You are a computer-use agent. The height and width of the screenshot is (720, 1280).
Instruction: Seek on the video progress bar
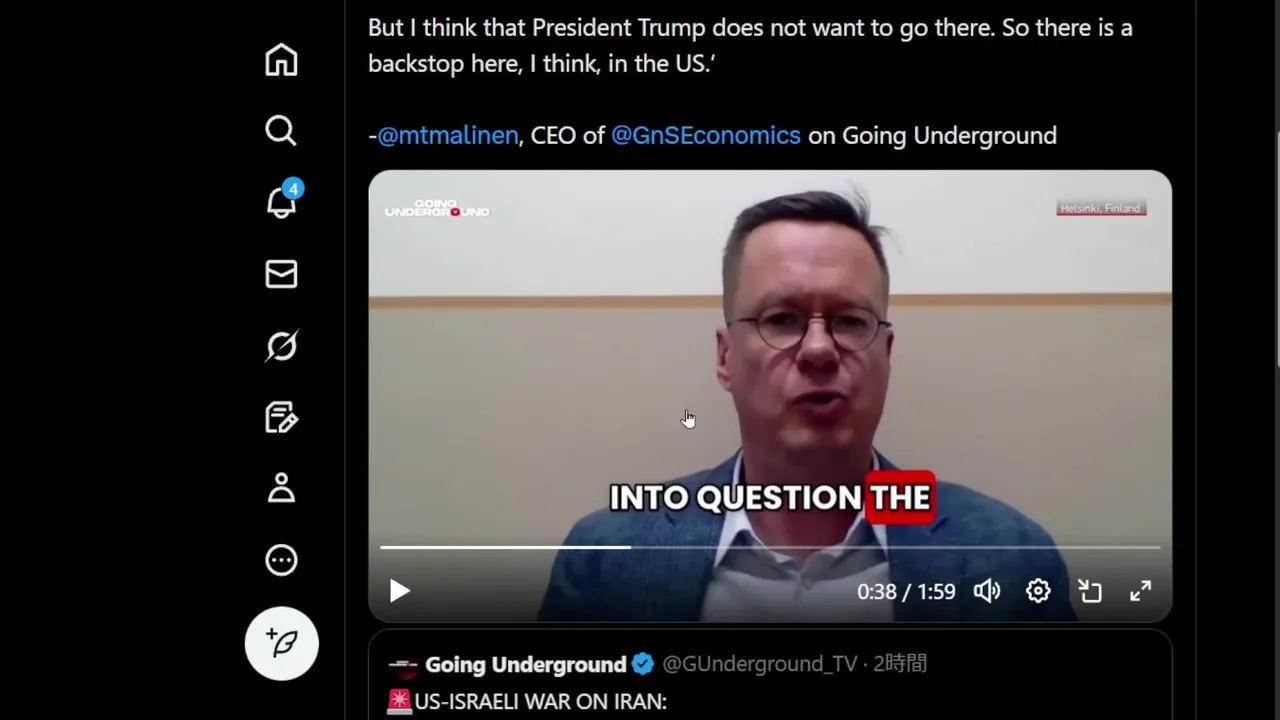[770, 547]
